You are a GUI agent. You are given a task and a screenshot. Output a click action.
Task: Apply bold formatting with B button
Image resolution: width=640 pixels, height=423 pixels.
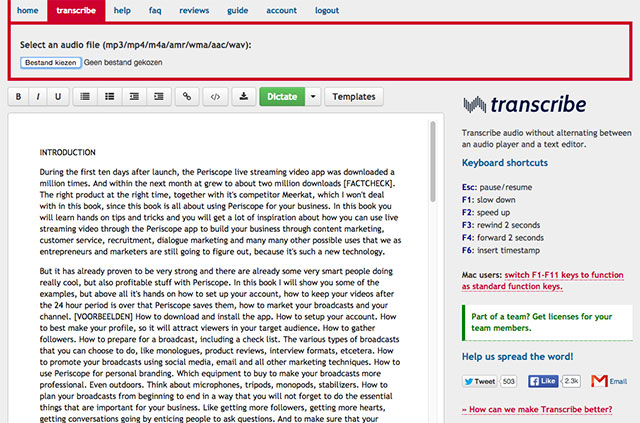(18, 97)
